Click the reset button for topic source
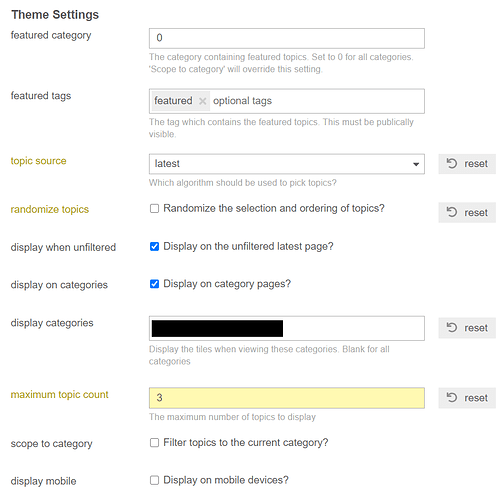This screenshot has height=500, width=503. click(x=467, y=164)
